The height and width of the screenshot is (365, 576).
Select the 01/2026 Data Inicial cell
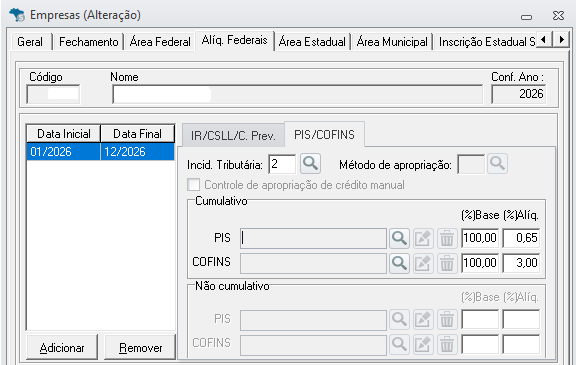click(x=64, y=152)
